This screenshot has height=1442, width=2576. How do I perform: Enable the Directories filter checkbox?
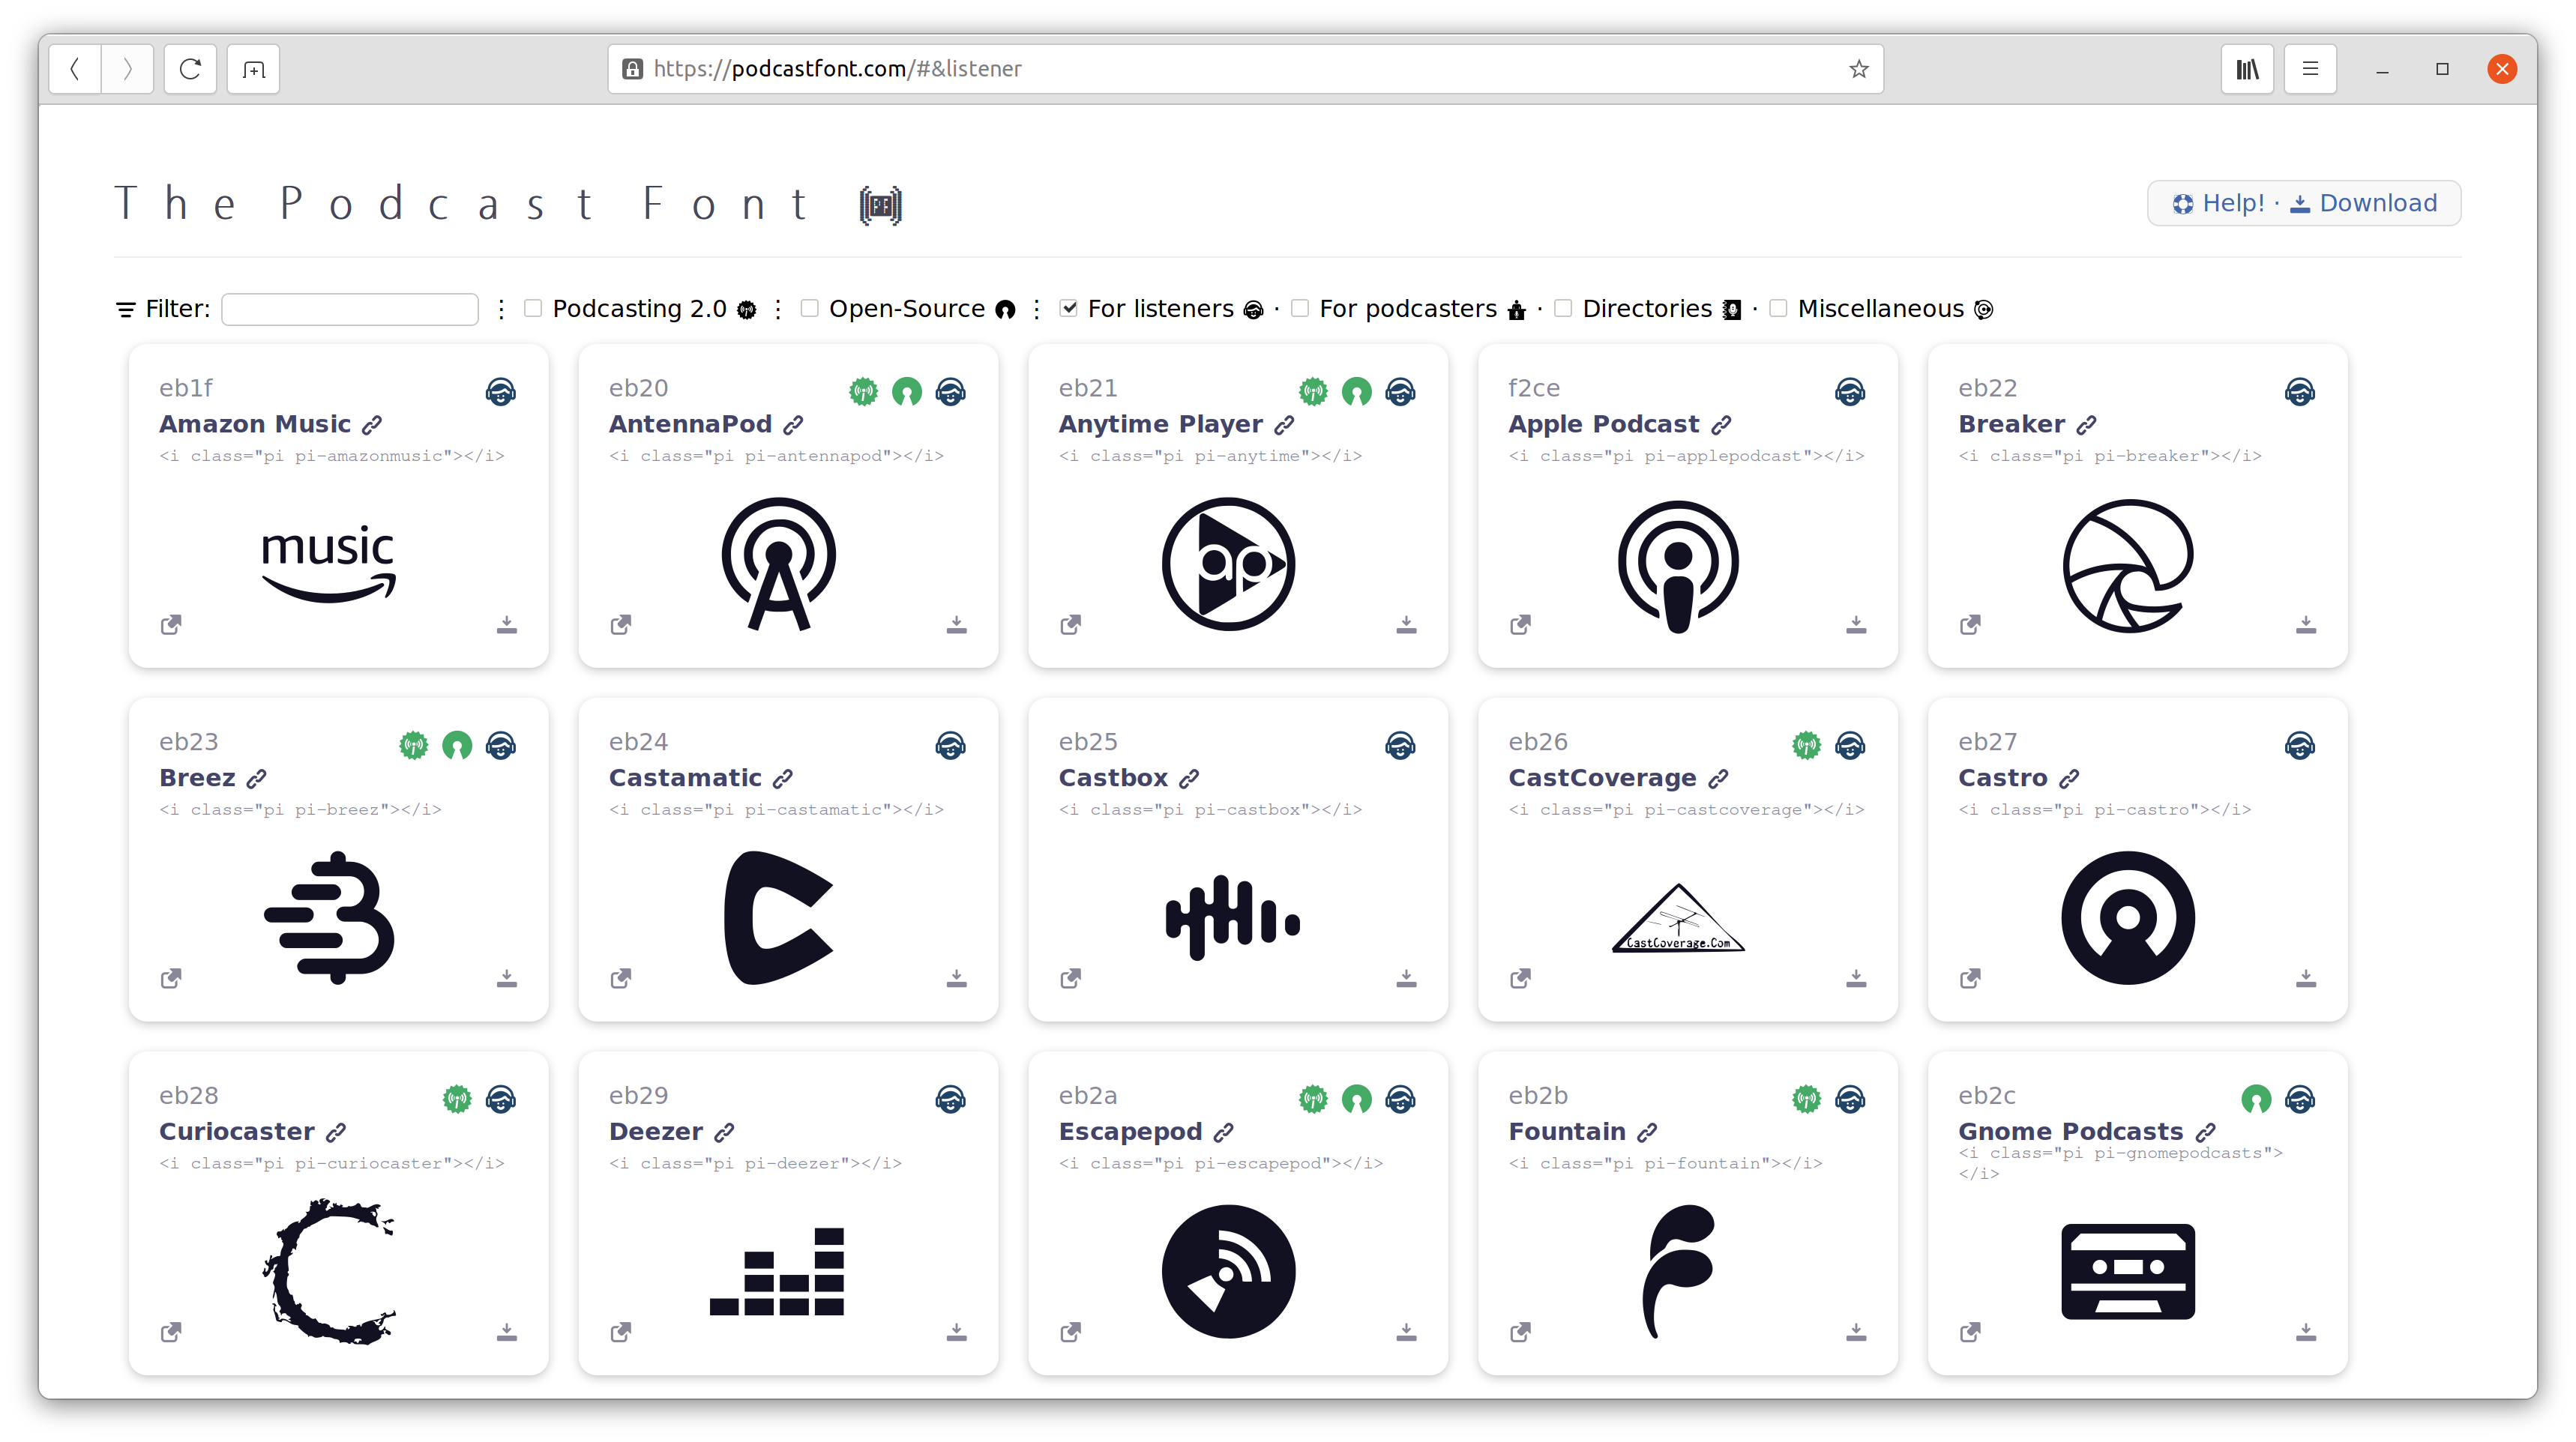(x=1563, y=308)
